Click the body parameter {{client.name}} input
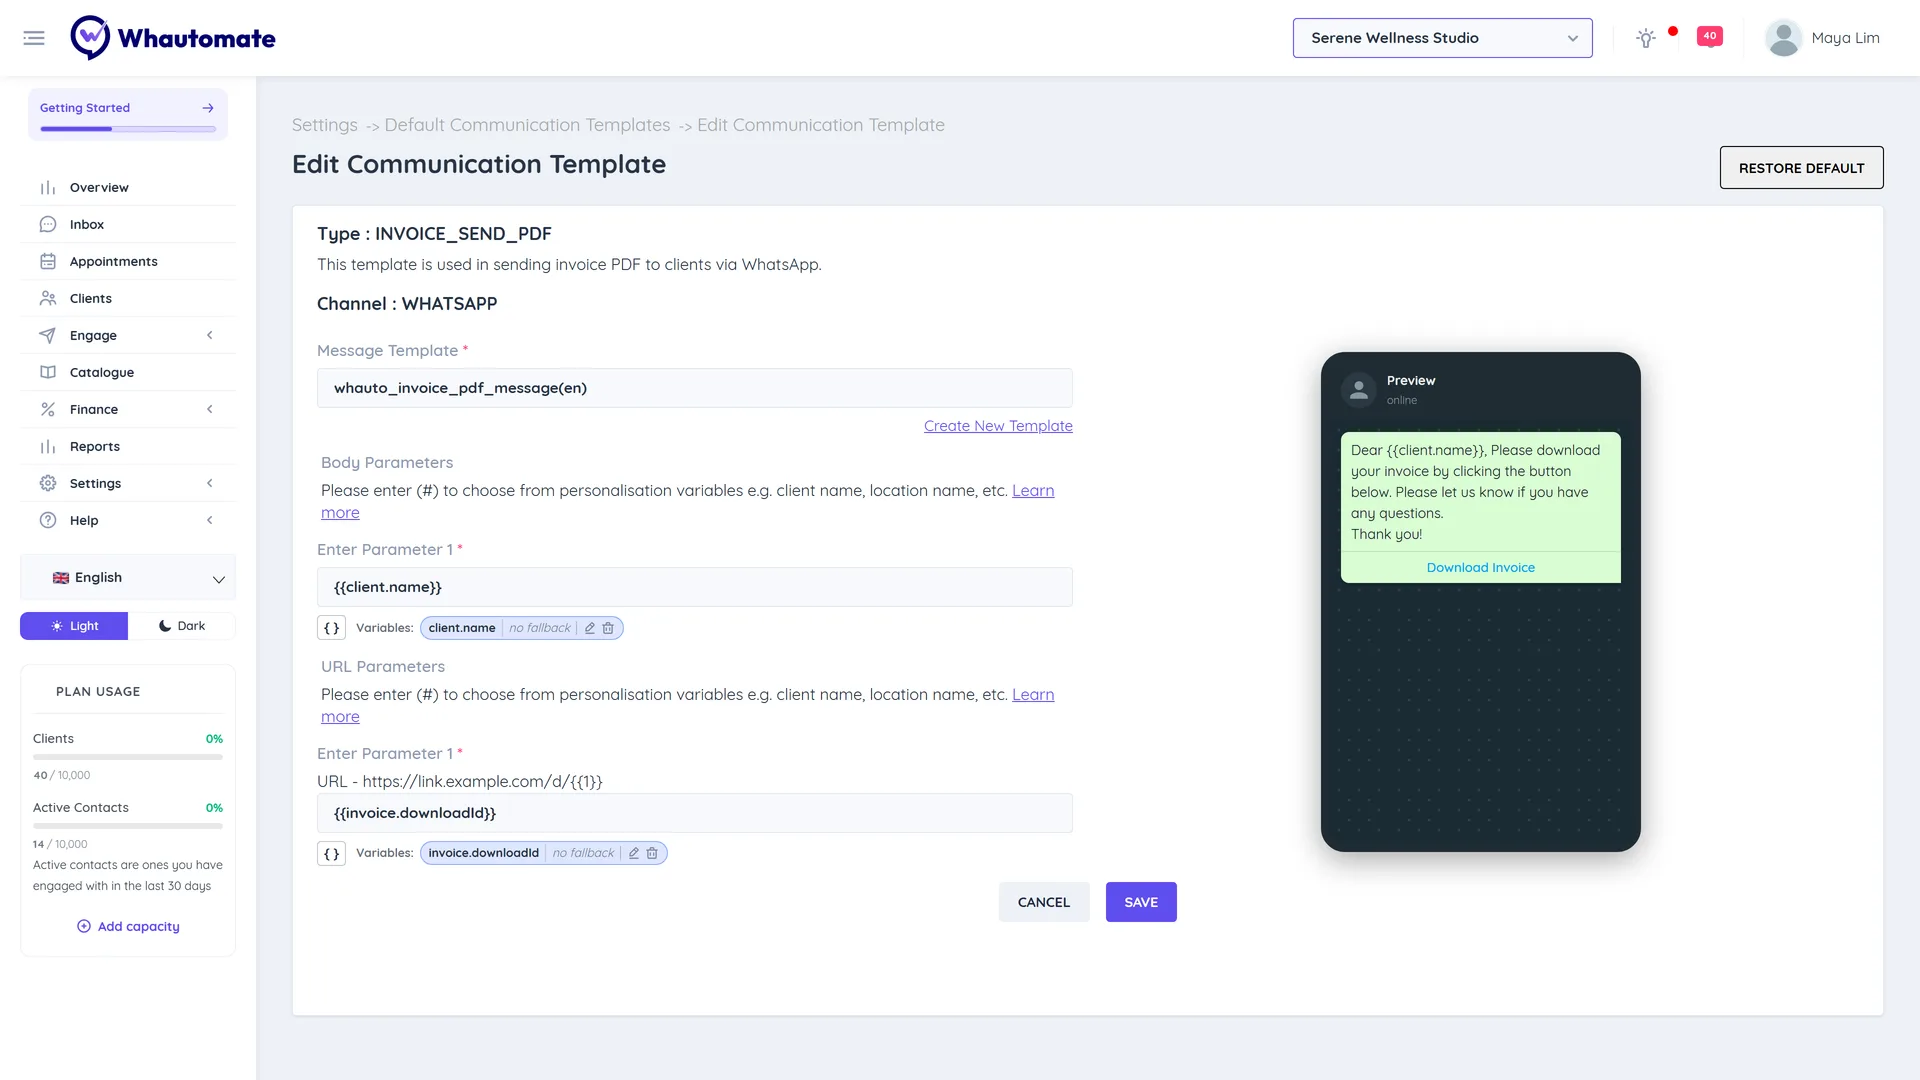The width and height of the screenshot is (1920, 1080). coord(695,587)
